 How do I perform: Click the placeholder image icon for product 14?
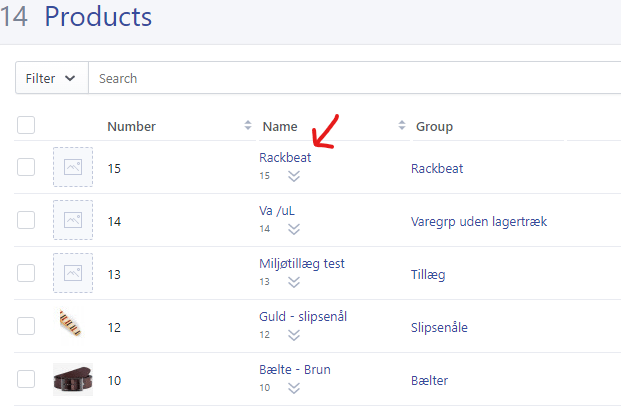click(x=73, y=220)
